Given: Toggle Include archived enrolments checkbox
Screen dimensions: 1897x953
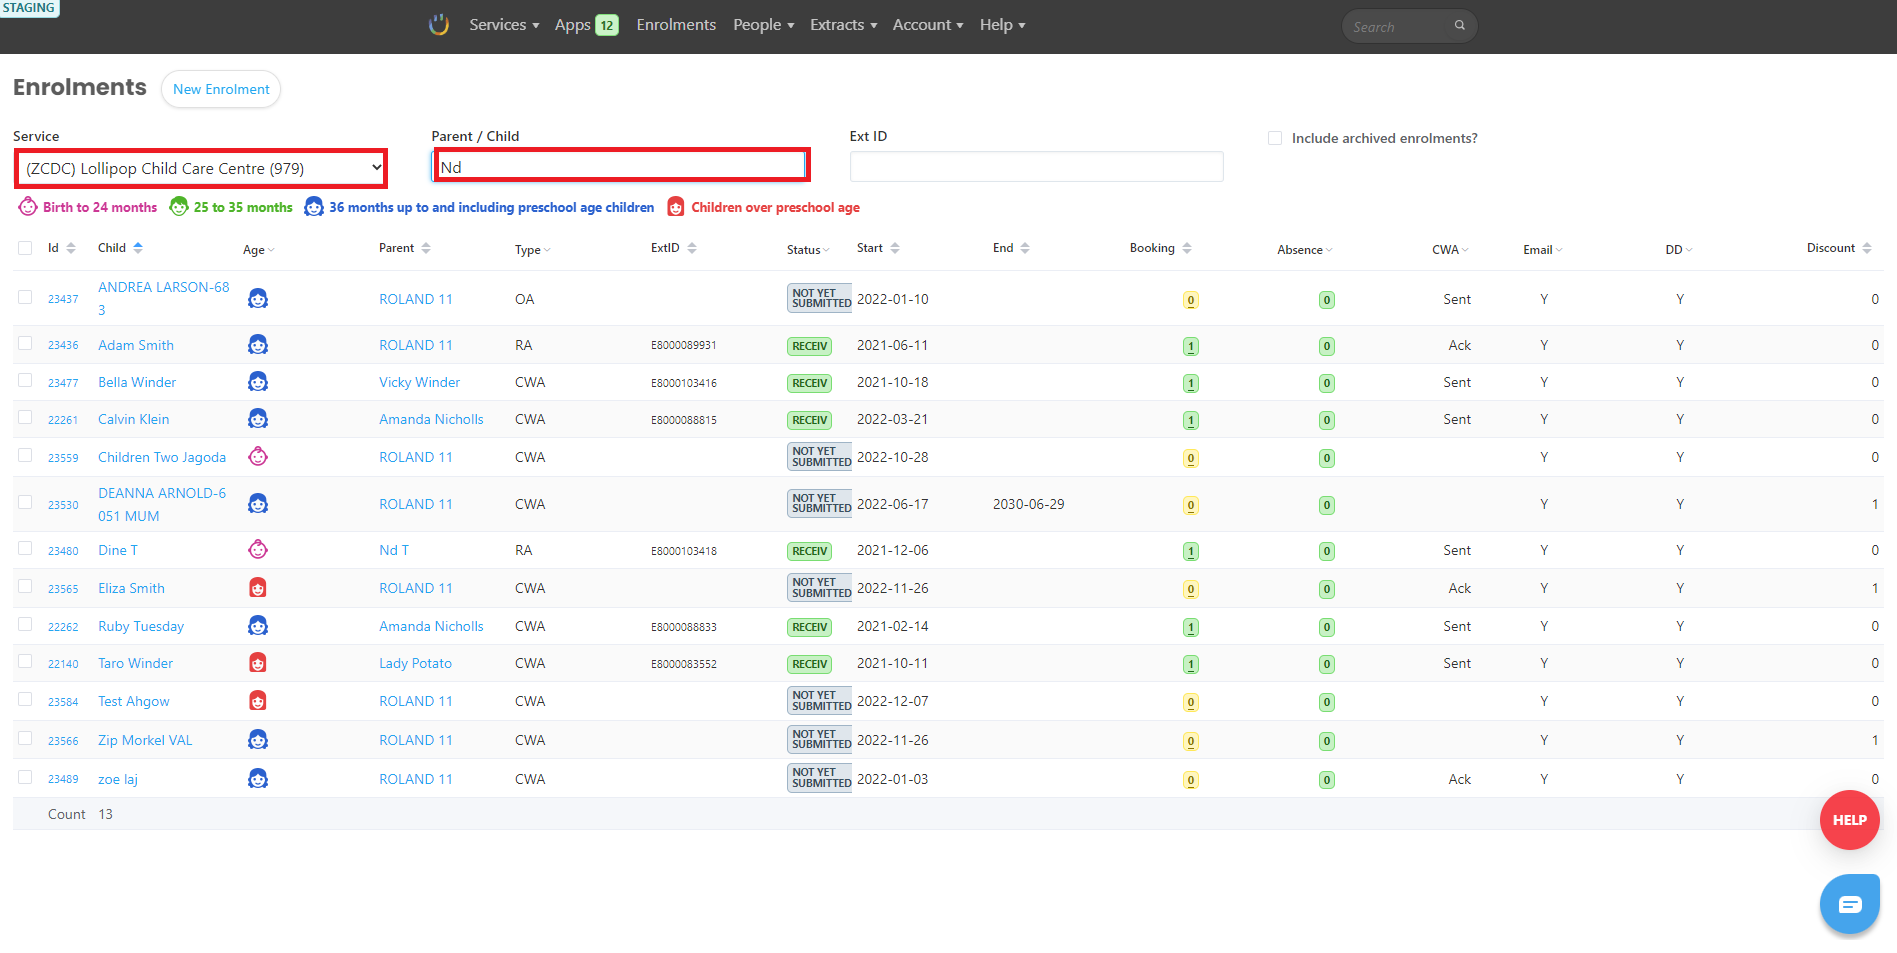Looking at the screenshot, I should tap(1275, 138).
